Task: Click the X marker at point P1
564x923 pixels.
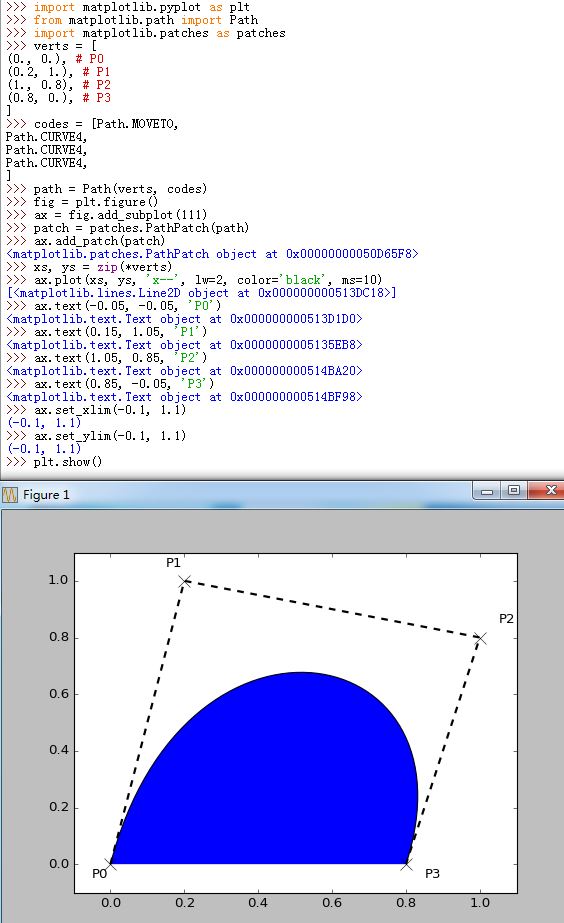Action: click(185, 581)
